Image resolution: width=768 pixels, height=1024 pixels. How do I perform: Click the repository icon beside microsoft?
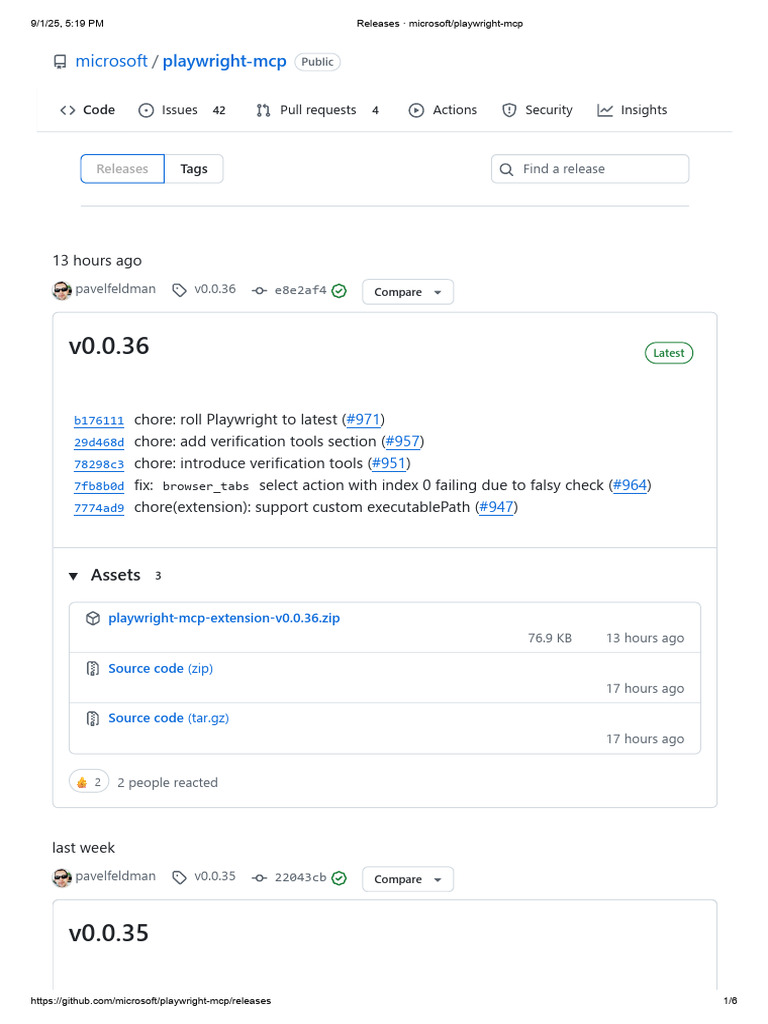point(60,62)
